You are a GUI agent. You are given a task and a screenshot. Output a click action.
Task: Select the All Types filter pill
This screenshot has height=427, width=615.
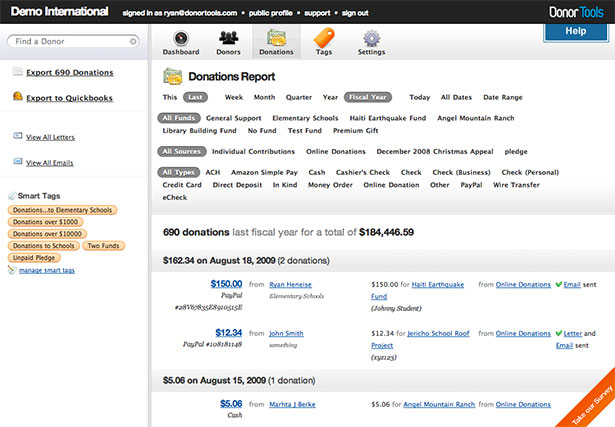pos(178,172)
